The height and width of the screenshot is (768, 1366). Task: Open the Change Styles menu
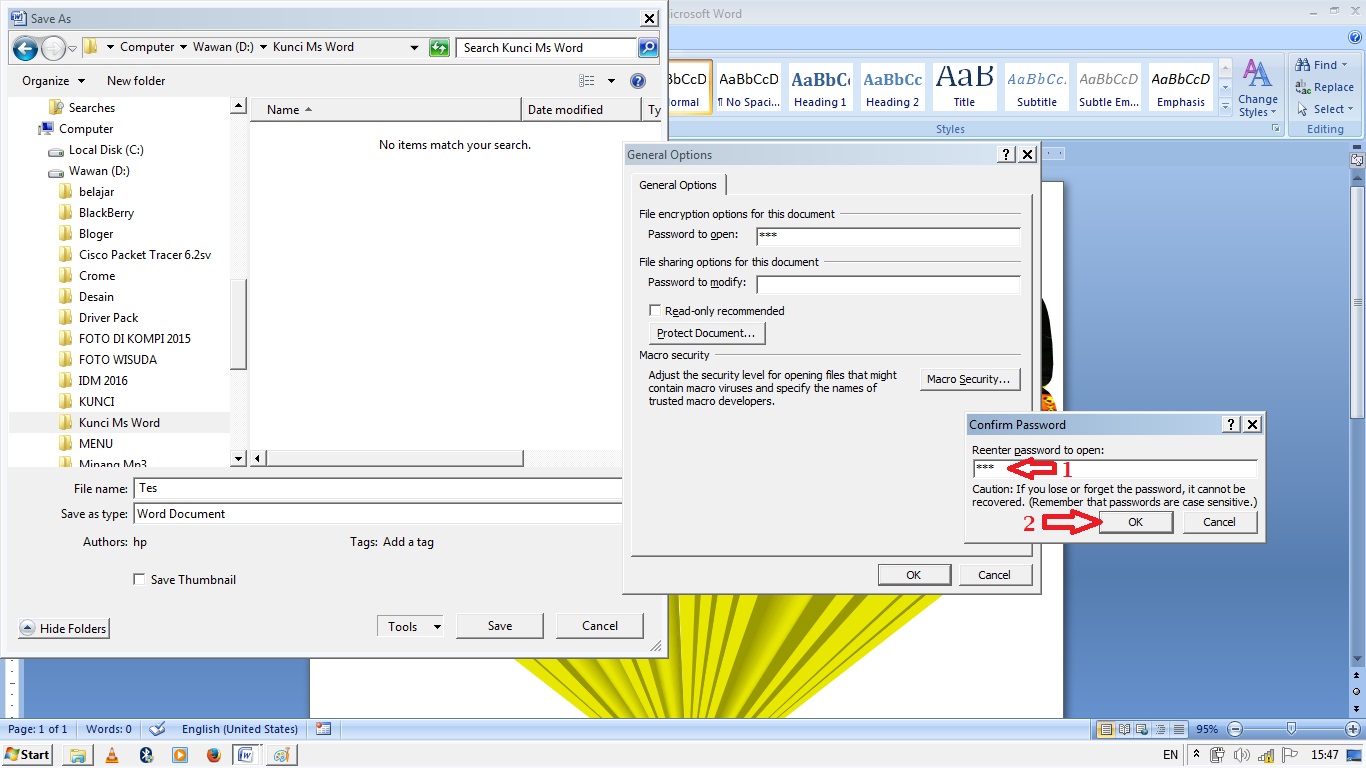1257,88
